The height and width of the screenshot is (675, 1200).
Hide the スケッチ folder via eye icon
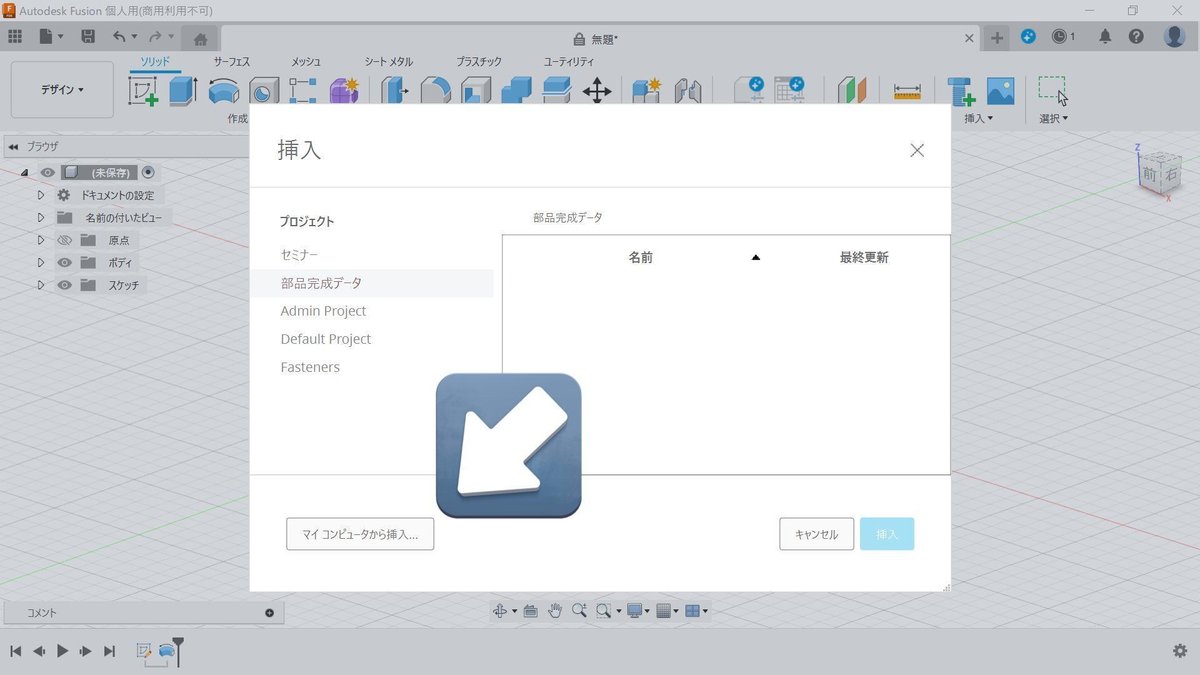point(65,285)
